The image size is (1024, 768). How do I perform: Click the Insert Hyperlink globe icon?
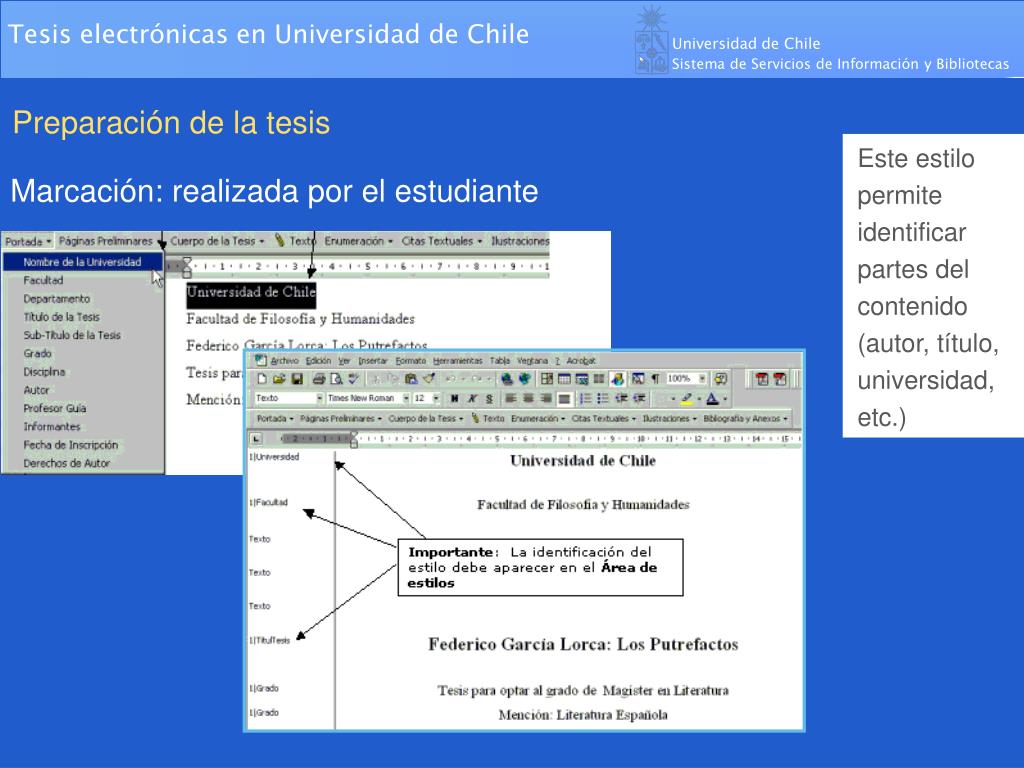click(507, 379)
